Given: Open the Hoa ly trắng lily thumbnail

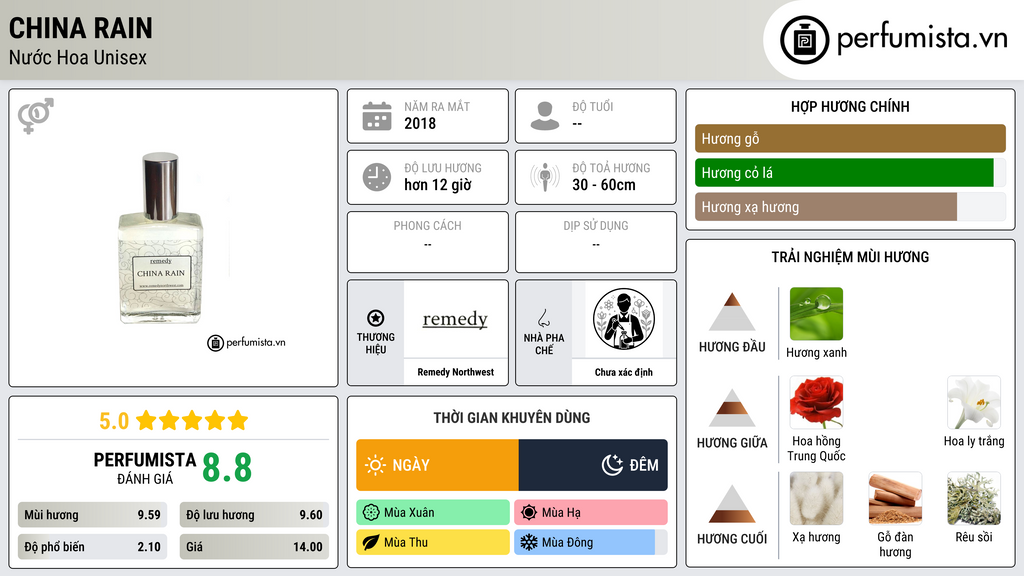Looking at the screenshot, I should coord(974,402).
